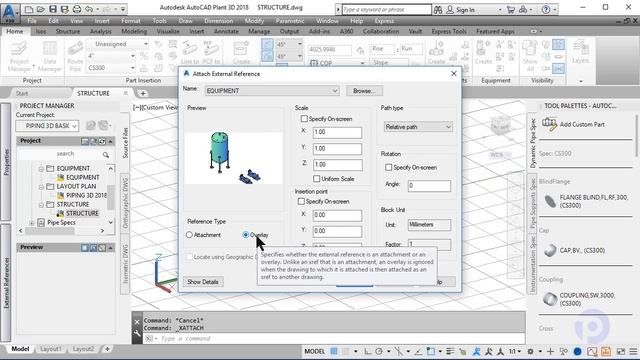Click the Save icon in quick access toolbar
The height and width of the screenshot is (360, 640).
tap(53, 9)
